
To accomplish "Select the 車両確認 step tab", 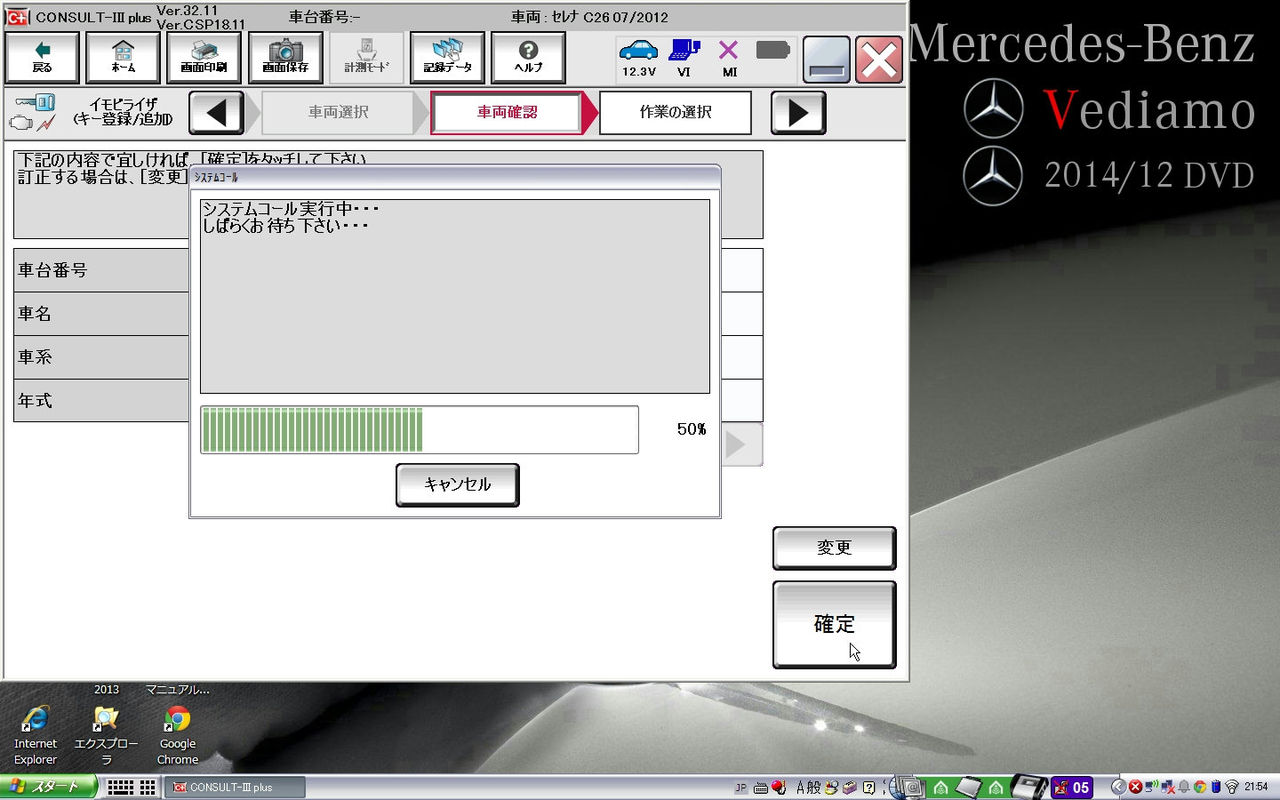I will 507,112.
